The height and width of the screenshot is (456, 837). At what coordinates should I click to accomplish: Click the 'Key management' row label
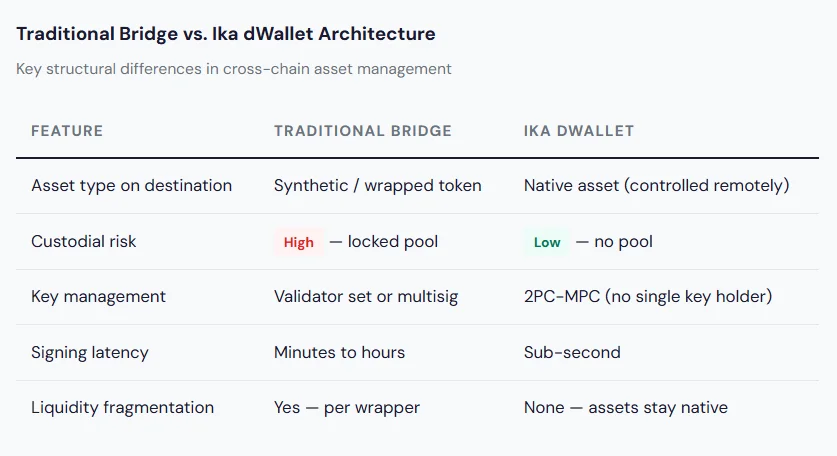tap(98, 297)
